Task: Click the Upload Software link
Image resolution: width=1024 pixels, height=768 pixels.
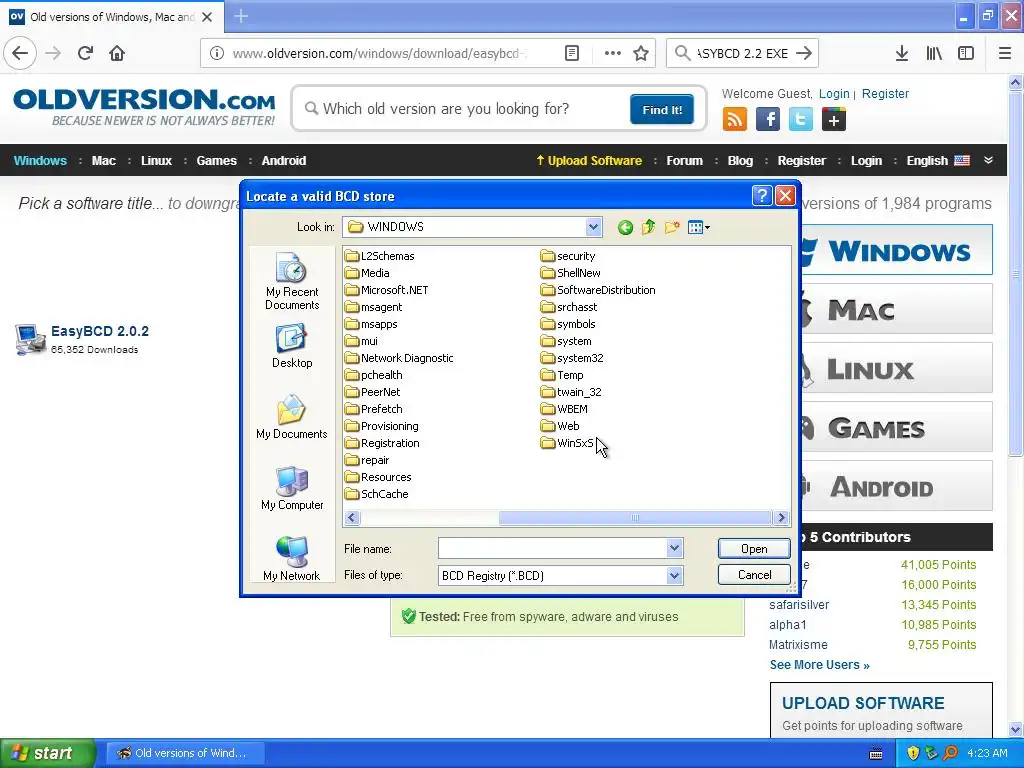Action: click(589, 161)
